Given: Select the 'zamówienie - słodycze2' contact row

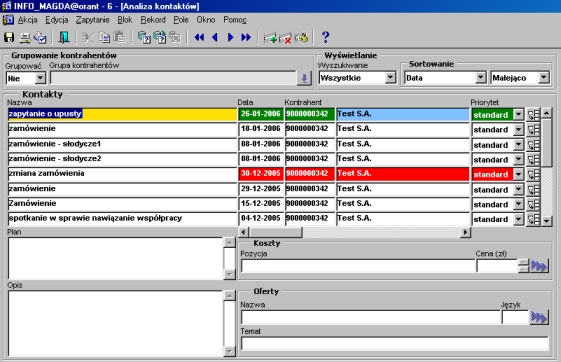Looking at the screenshot, I should (122, 159).
